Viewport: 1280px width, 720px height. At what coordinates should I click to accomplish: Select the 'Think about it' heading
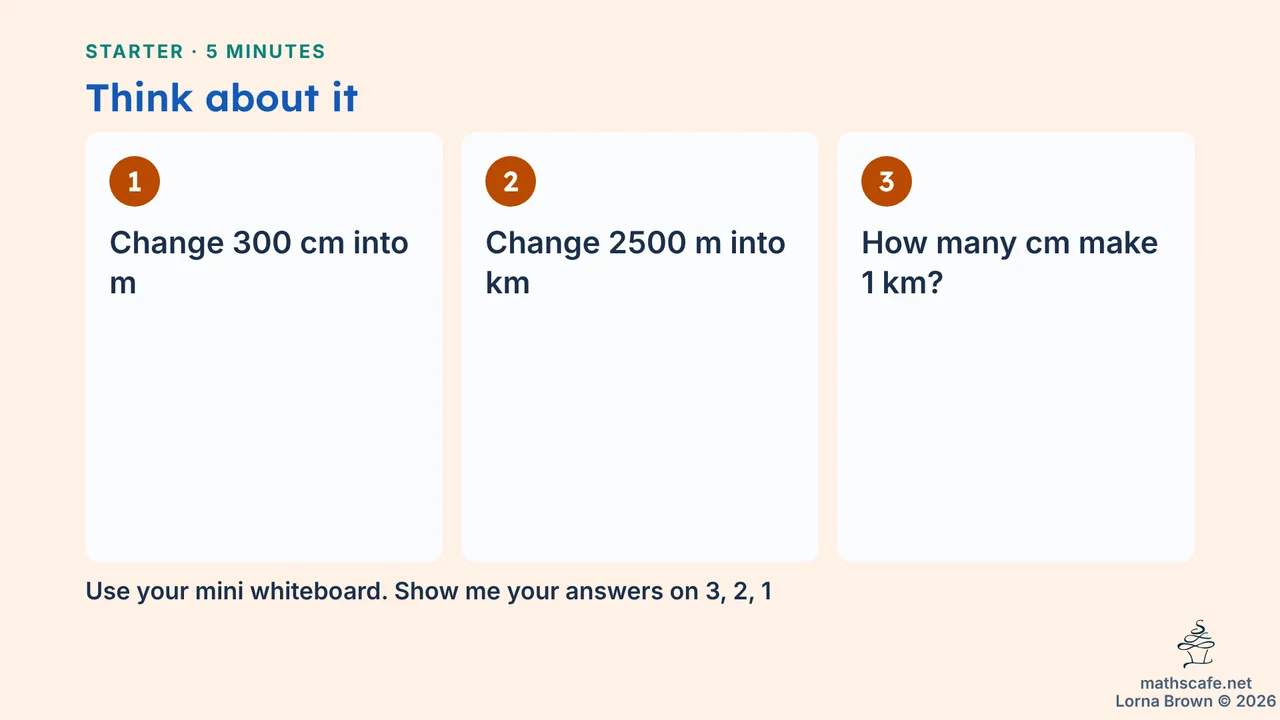click(222, 98)
